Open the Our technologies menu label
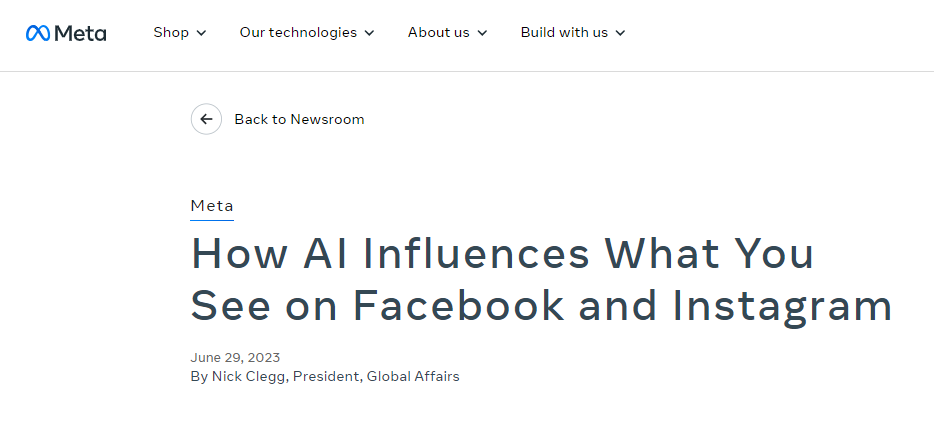The height and width of the screenshot is (427, 934). [298, 32]
